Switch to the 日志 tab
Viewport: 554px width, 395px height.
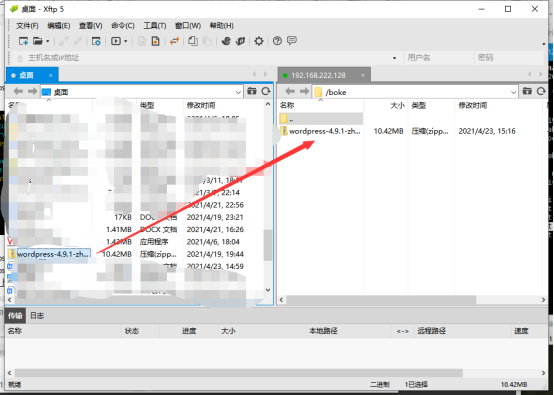click(x=37, y=316)
